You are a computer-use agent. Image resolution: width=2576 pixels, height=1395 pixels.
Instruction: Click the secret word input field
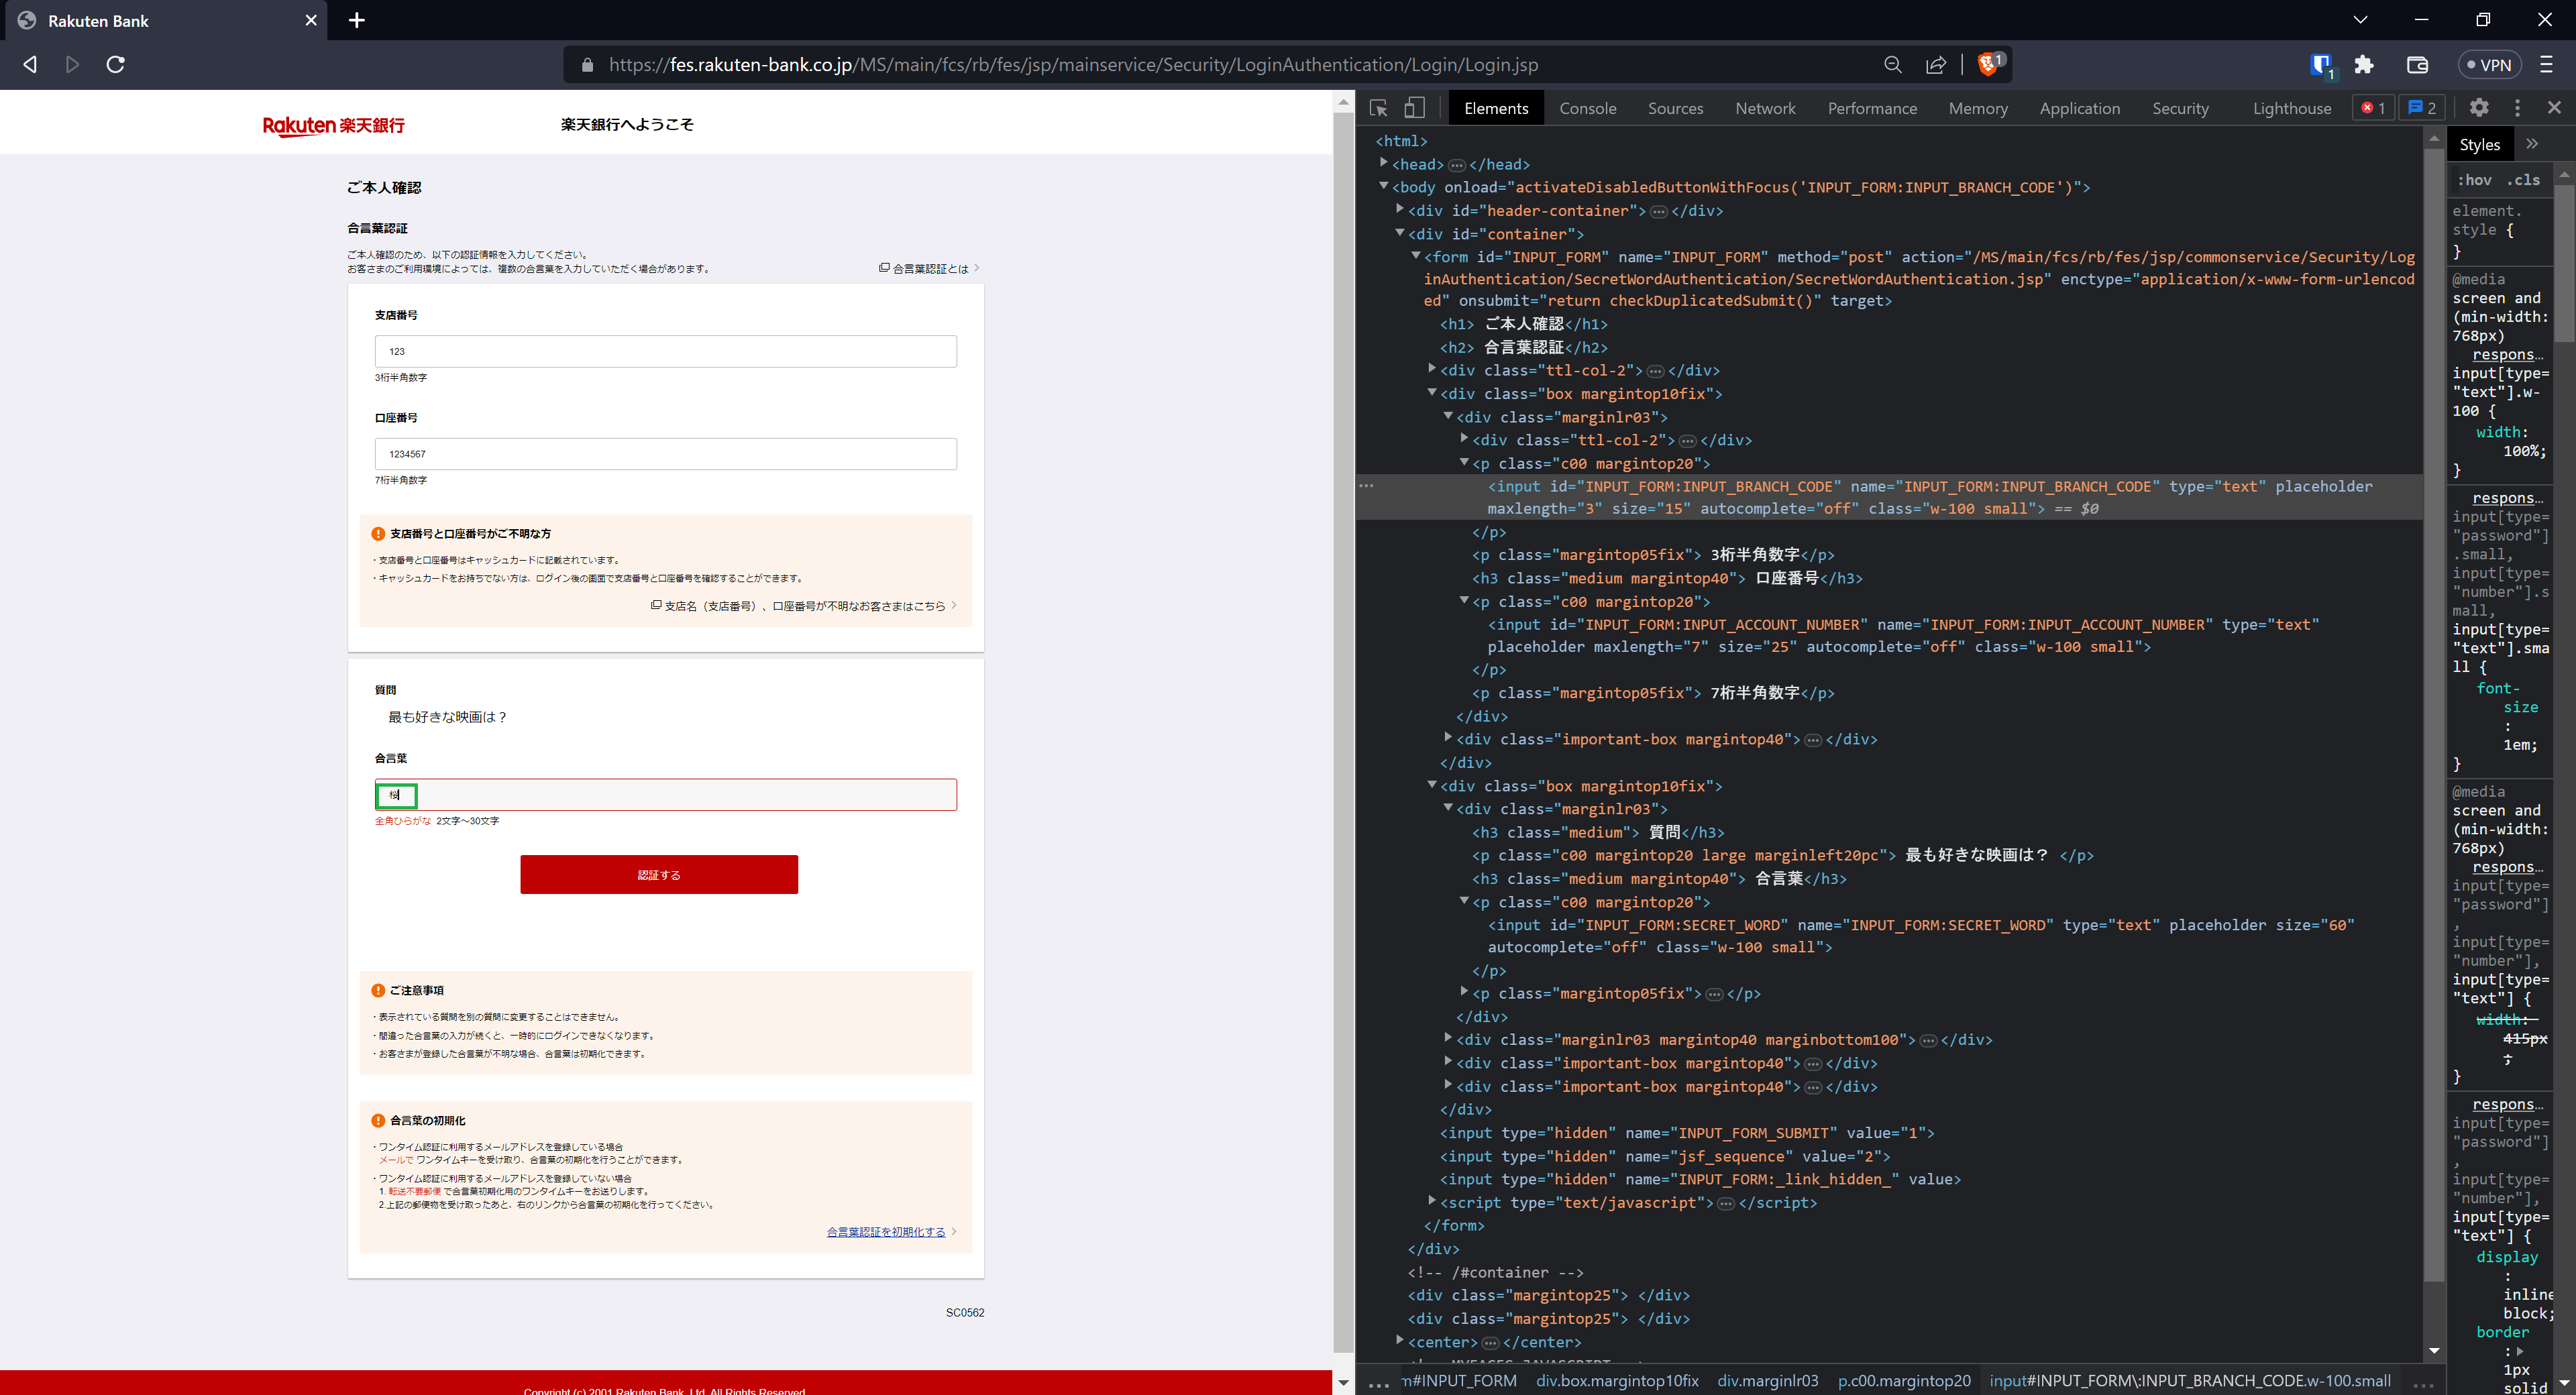point(665,795)
